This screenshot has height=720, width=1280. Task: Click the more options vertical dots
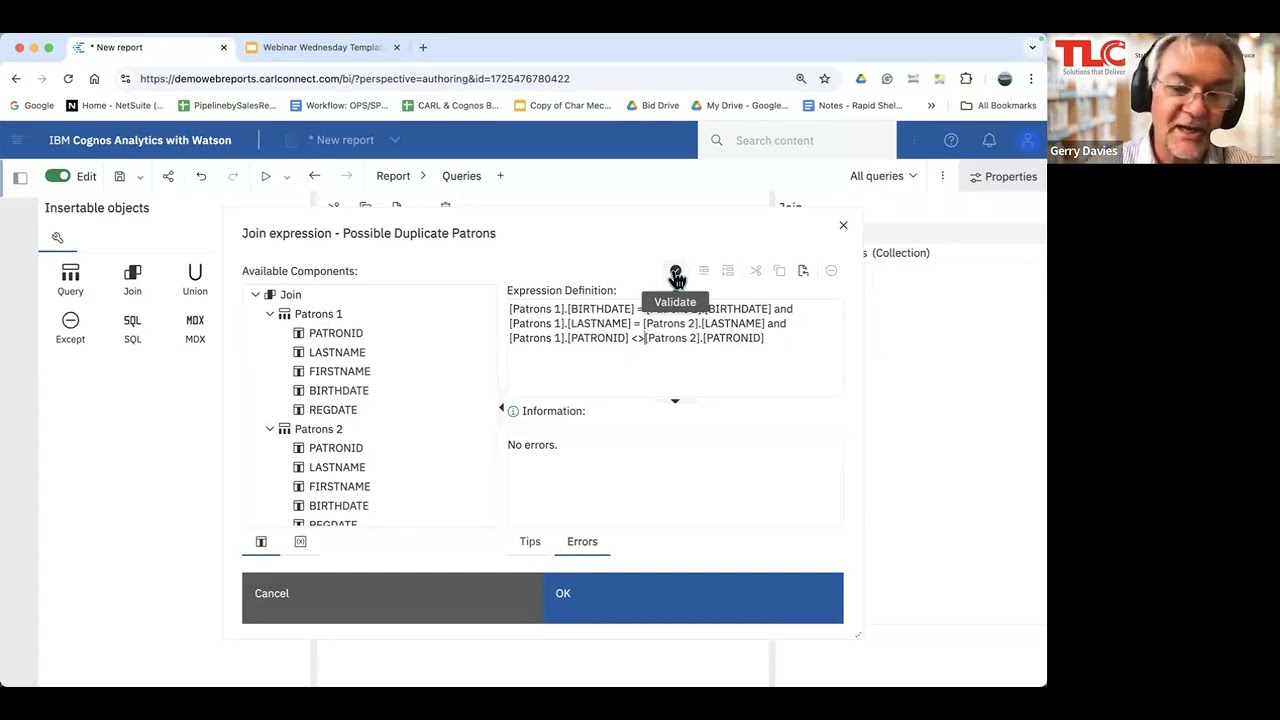(942, 176)
